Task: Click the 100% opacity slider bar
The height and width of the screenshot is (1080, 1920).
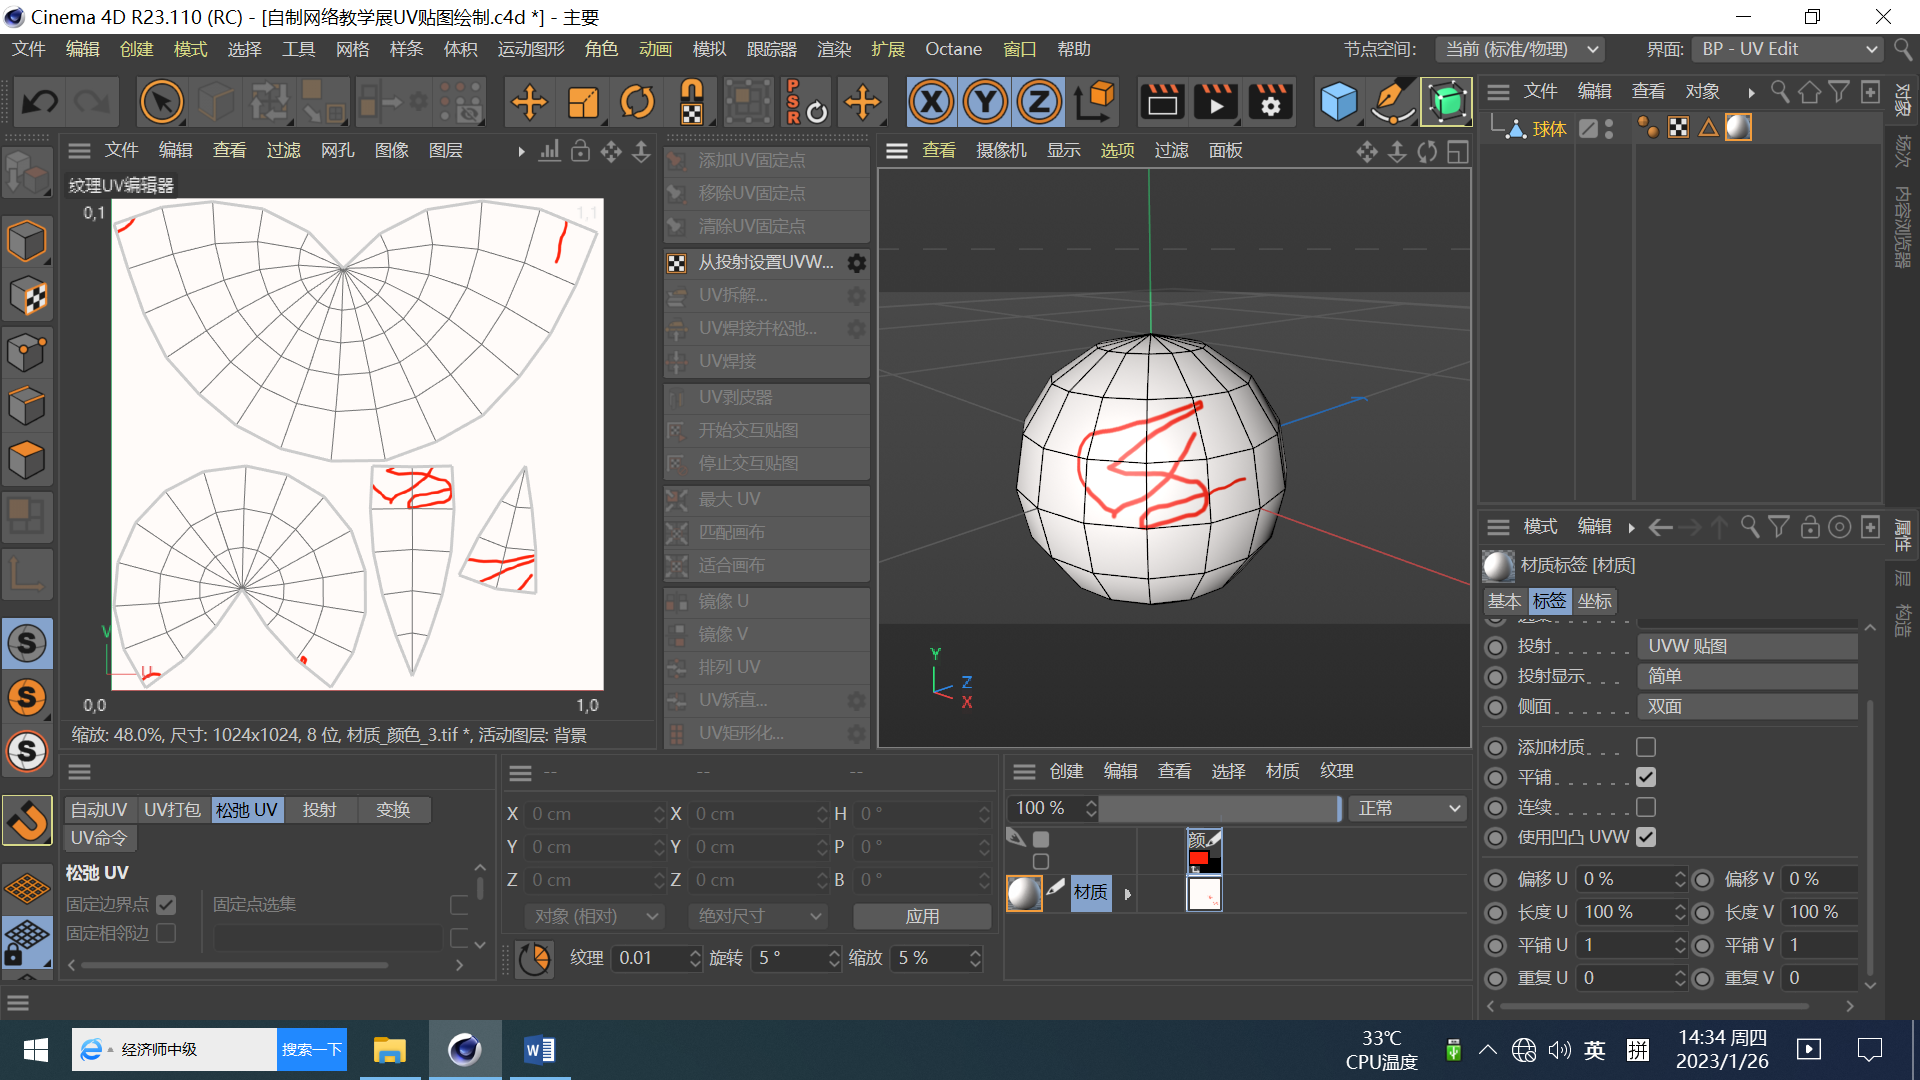Action: [1218, 808]
